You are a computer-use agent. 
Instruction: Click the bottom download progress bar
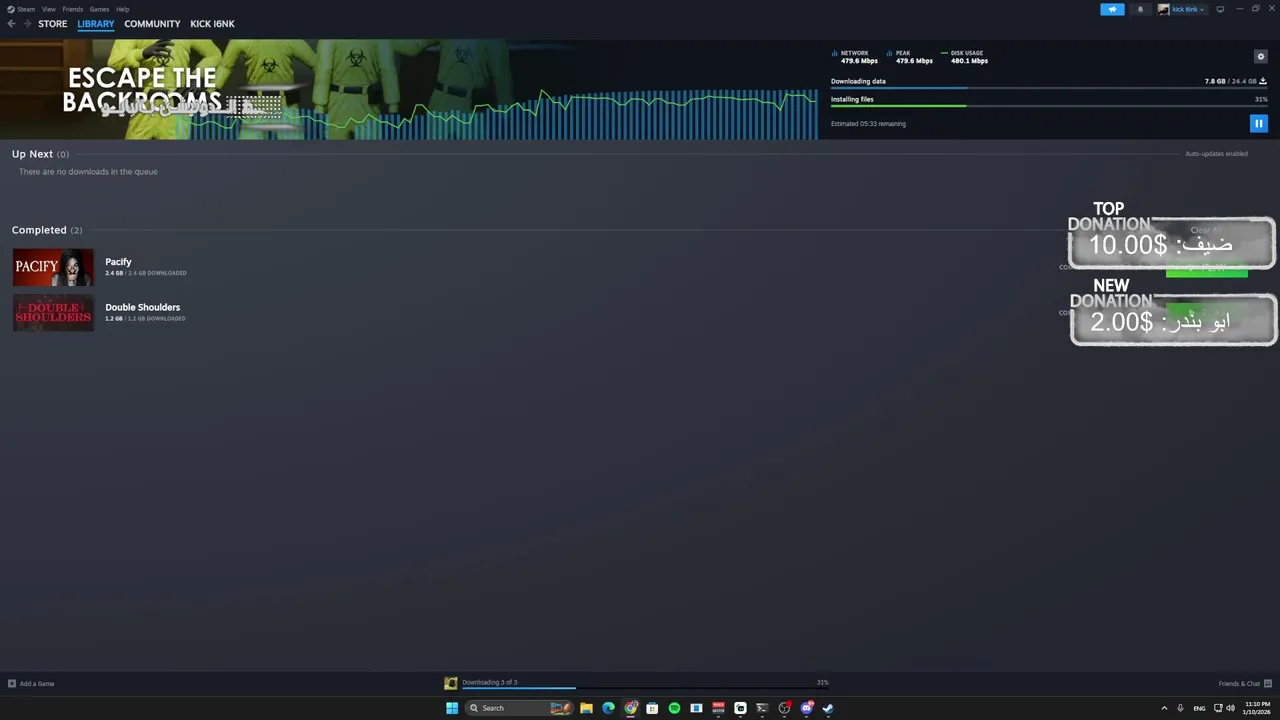click(645, 688)
